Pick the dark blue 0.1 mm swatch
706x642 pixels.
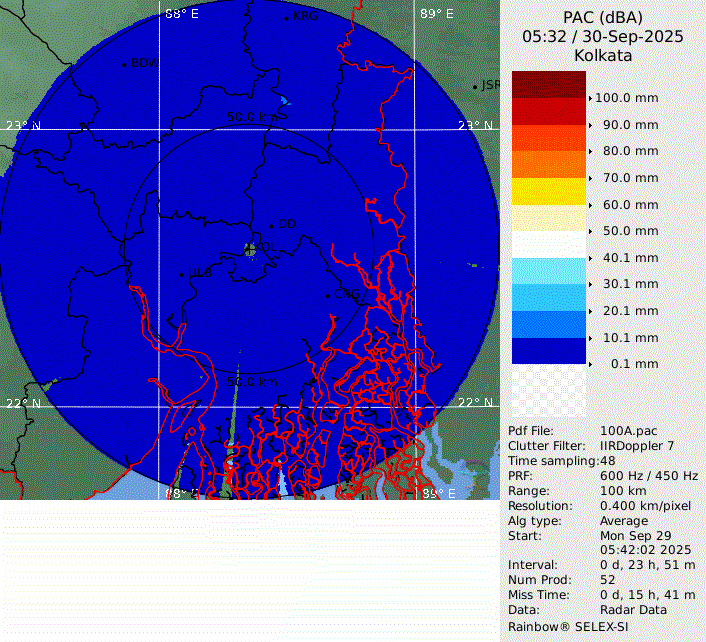coord(548,350)
